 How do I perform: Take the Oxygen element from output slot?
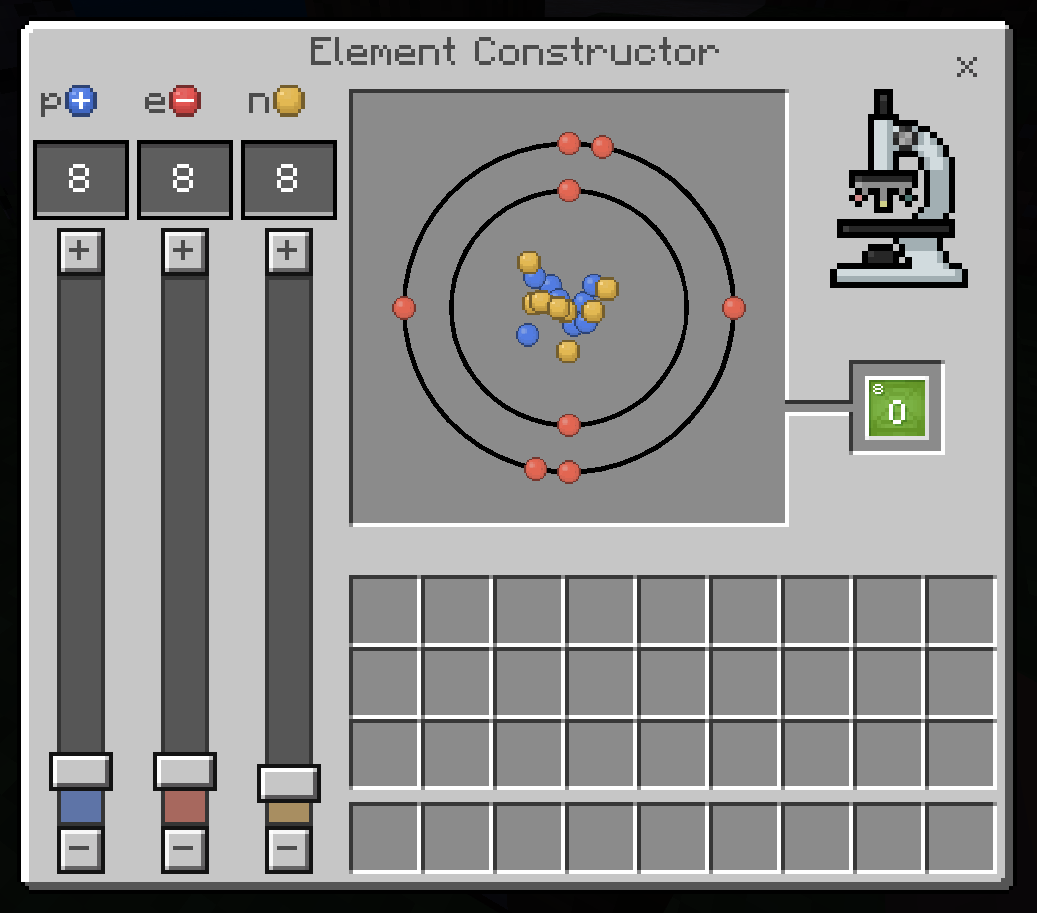tap(897, 408)
